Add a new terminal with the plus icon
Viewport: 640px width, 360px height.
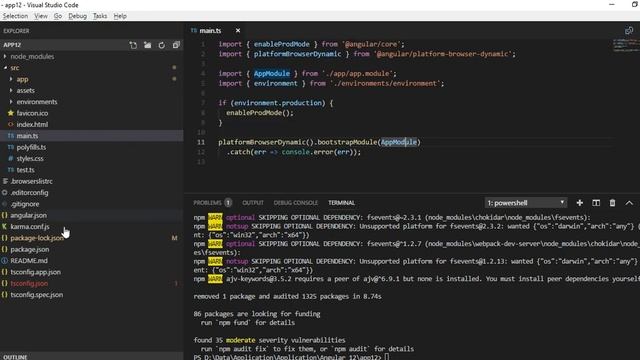point(580,203)
